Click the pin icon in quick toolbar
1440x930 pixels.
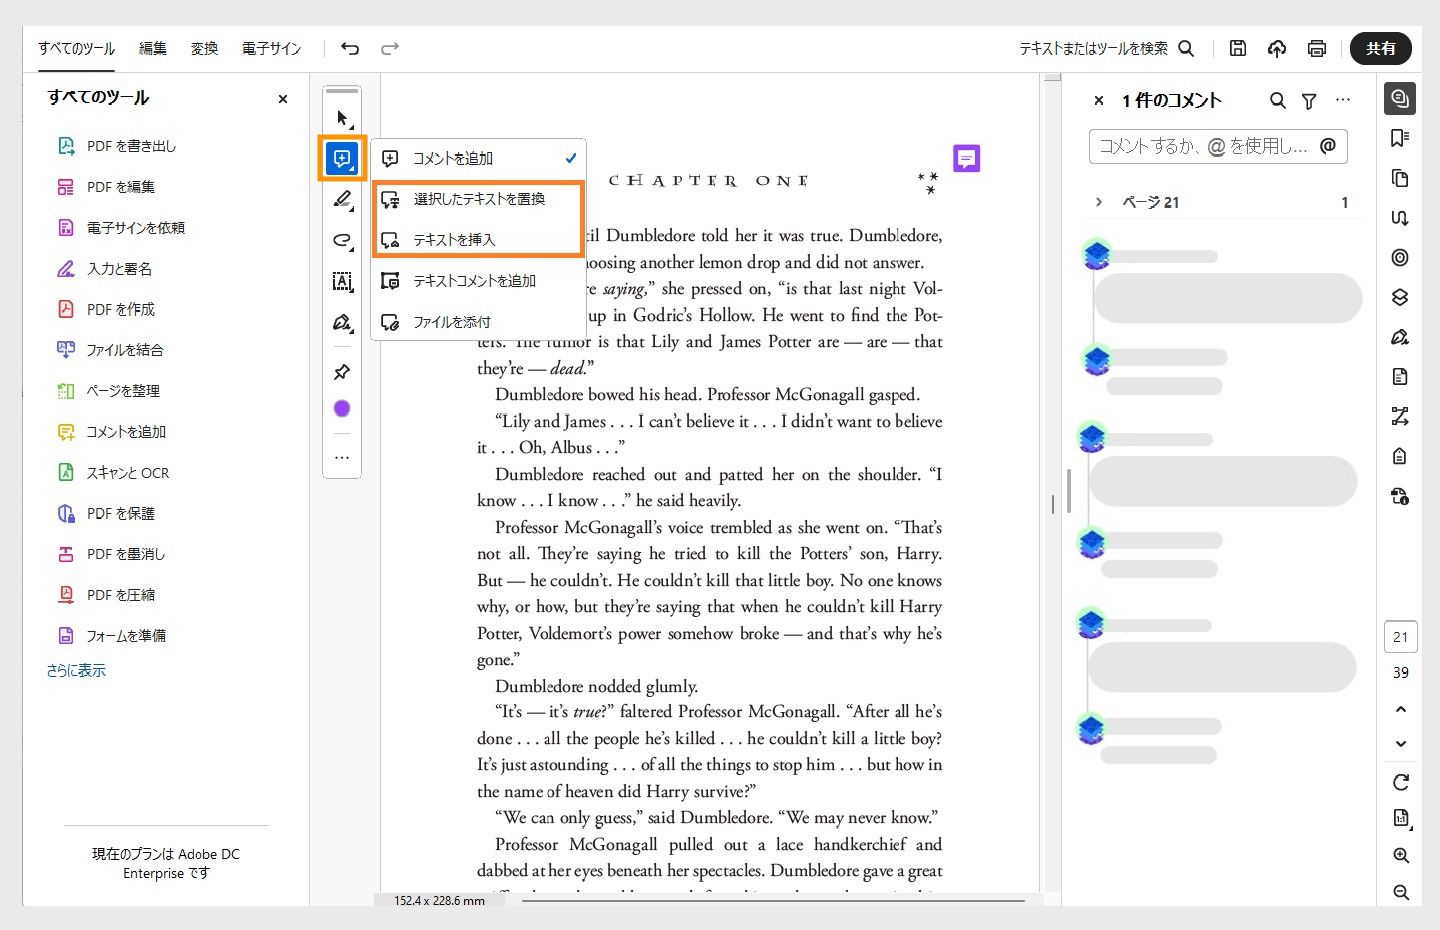tap(342, 372)
